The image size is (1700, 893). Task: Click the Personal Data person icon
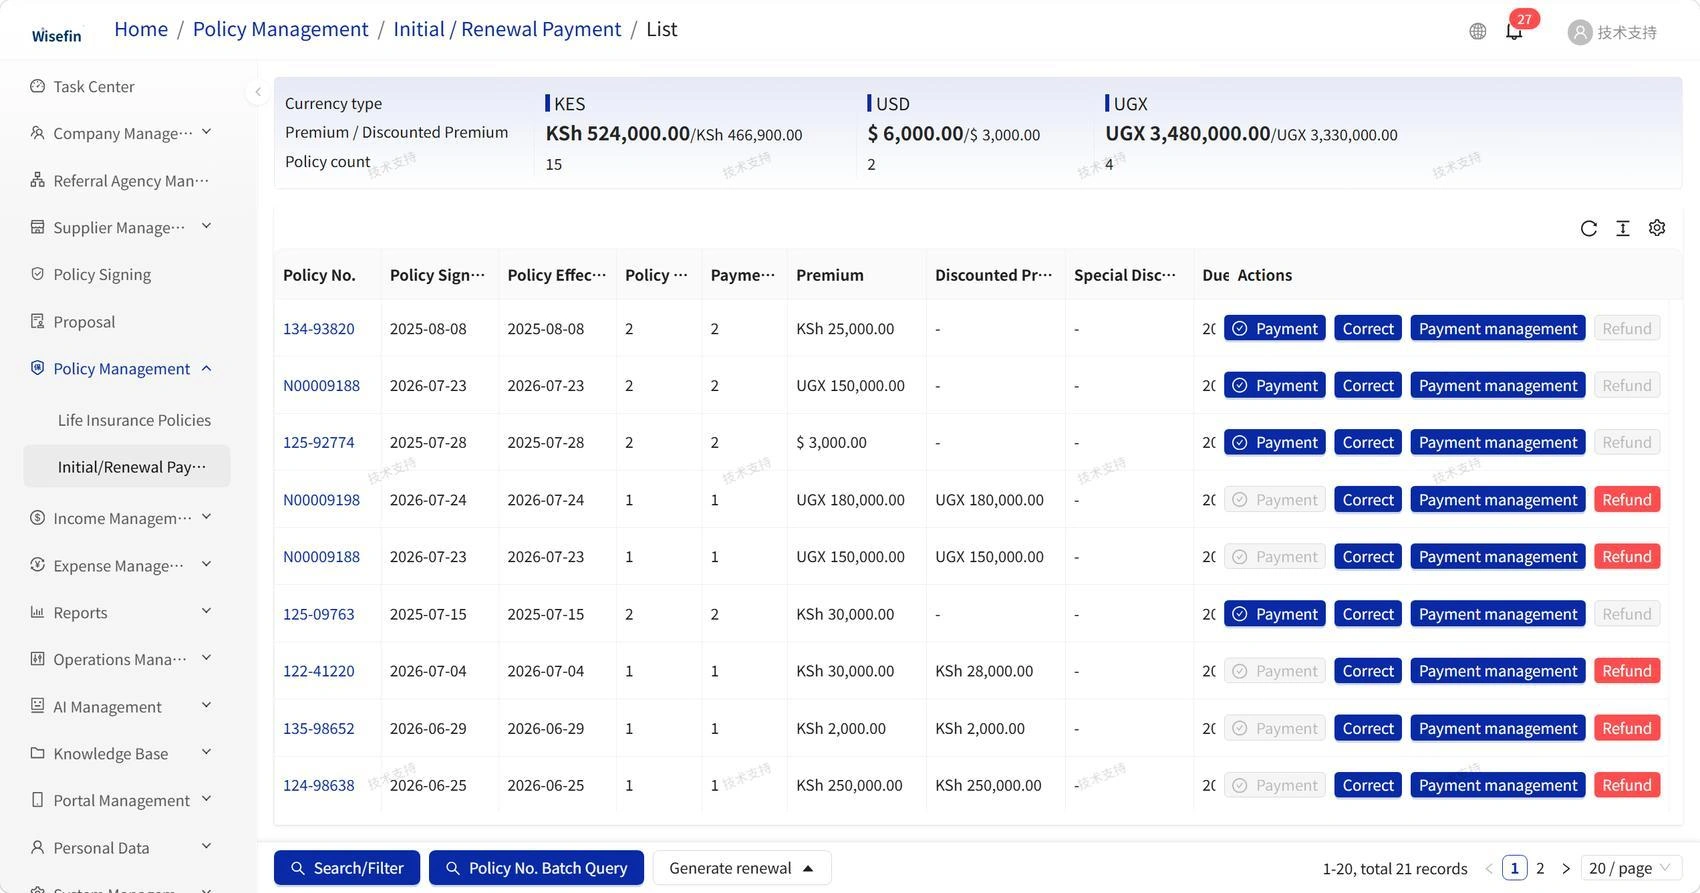coord(37,847)
